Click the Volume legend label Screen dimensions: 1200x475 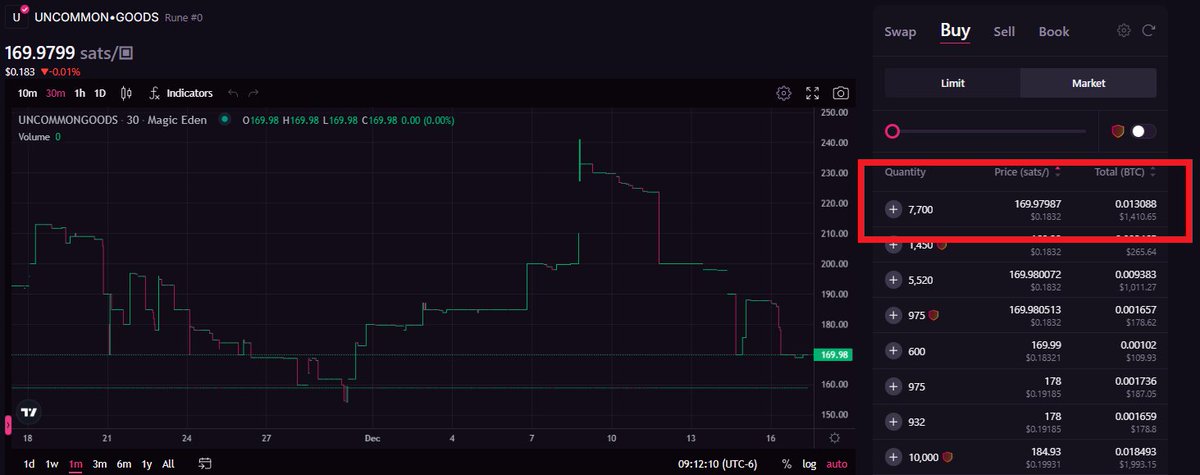click(34, 136)
